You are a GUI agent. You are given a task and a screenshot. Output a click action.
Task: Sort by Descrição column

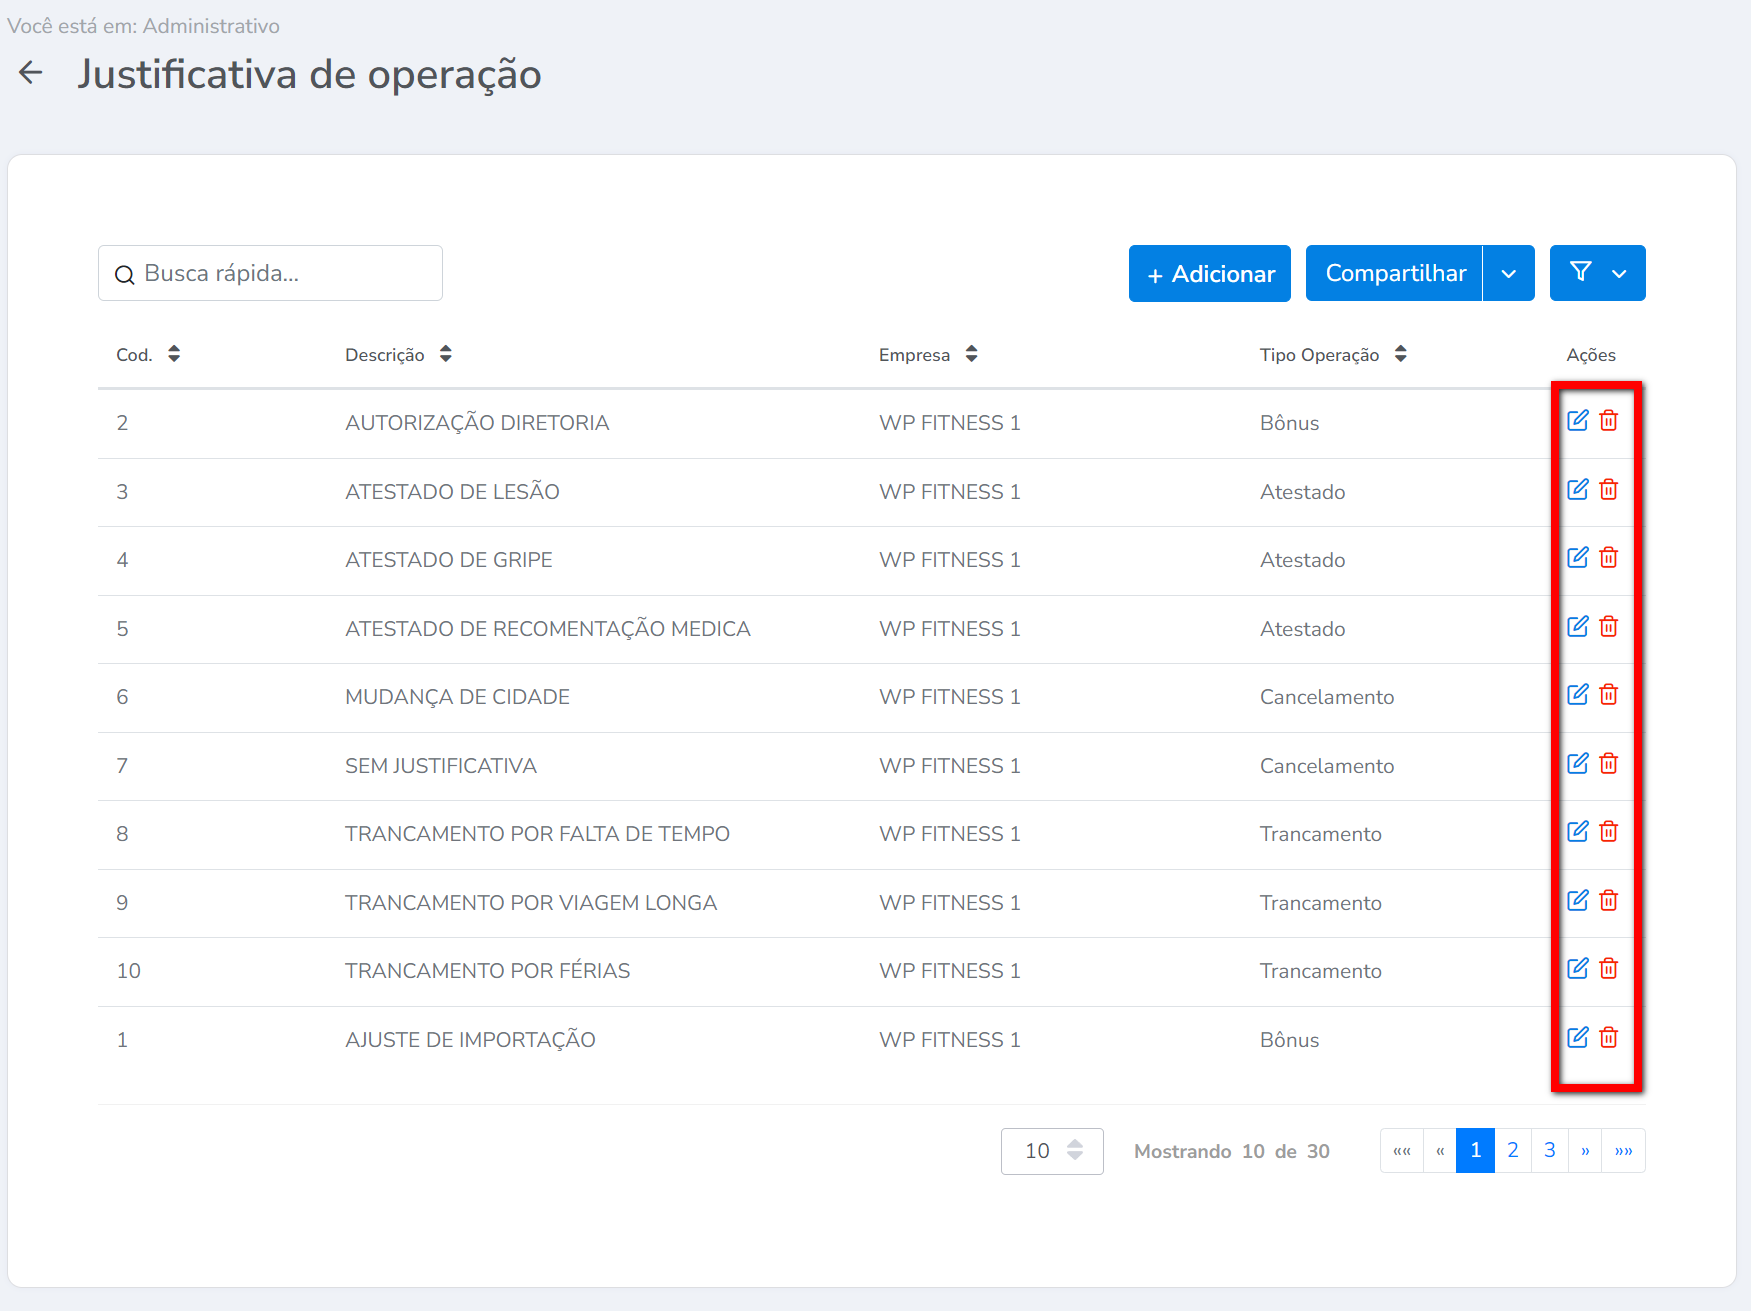click(x=446, y=354)
